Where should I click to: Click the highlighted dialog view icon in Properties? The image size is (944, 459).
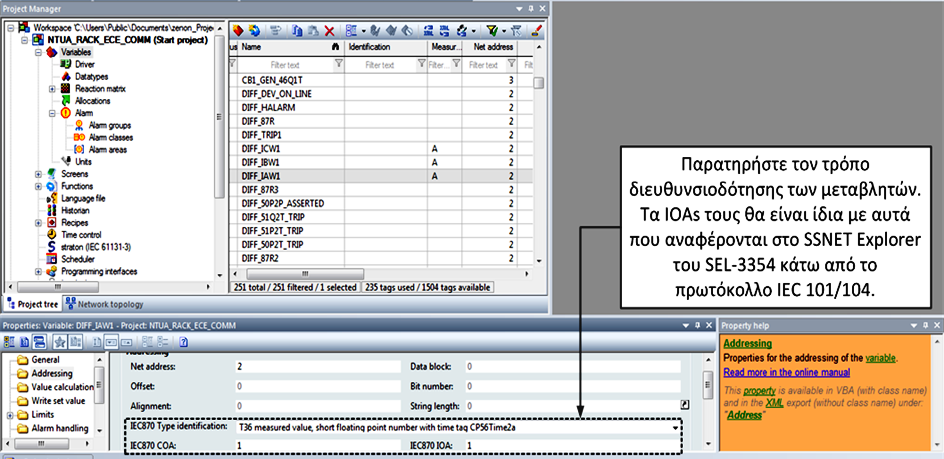coord(39,342)
